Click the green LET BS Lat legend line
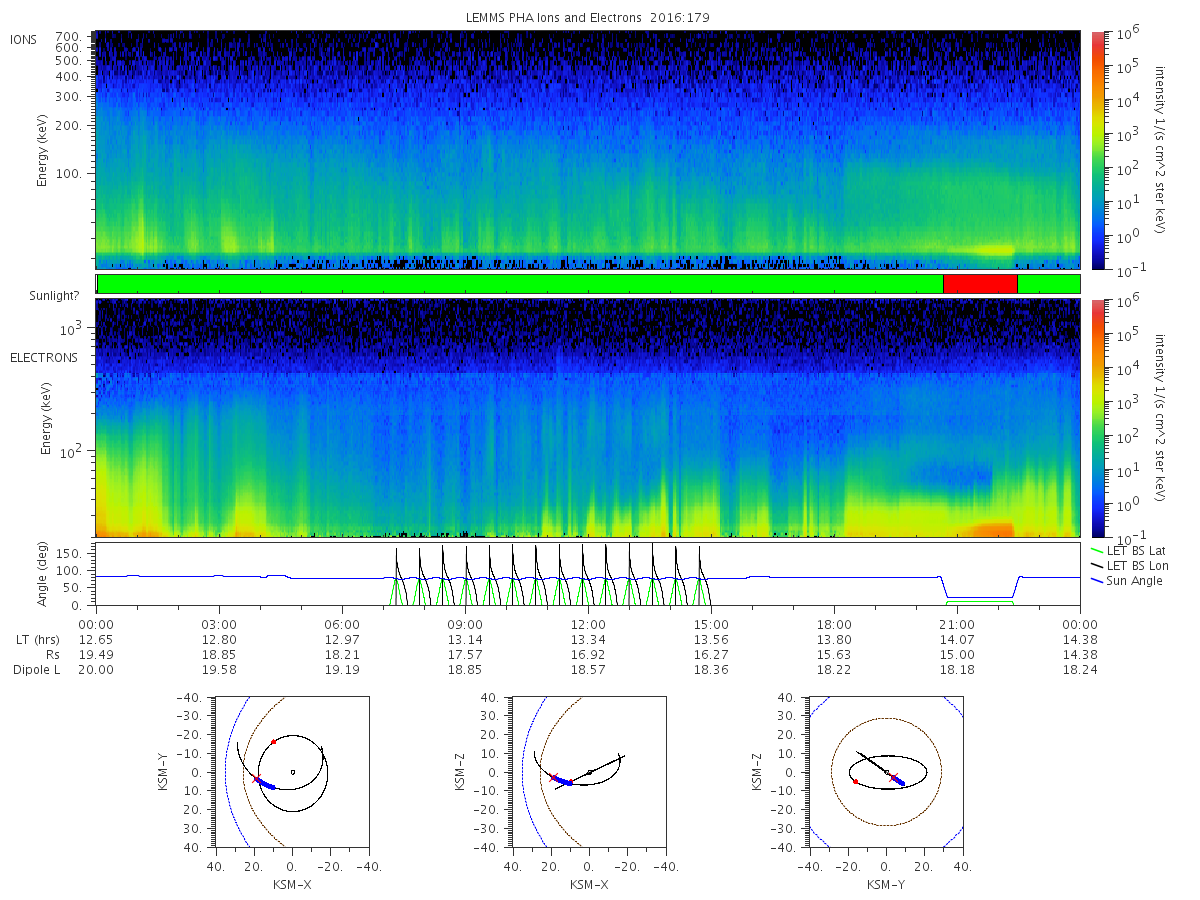 click(x=1098, y=551)
